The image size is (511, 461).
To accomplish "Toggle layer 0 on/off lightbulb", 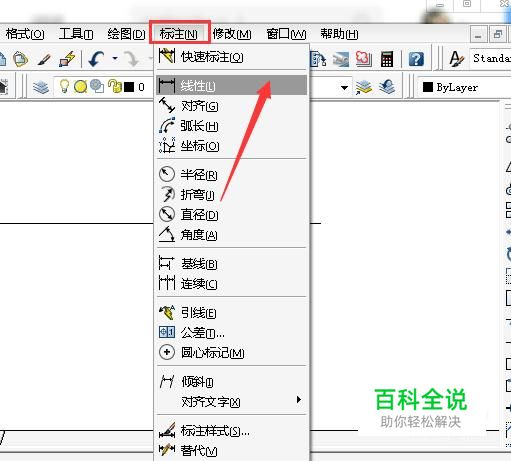I will pos(64,86).
